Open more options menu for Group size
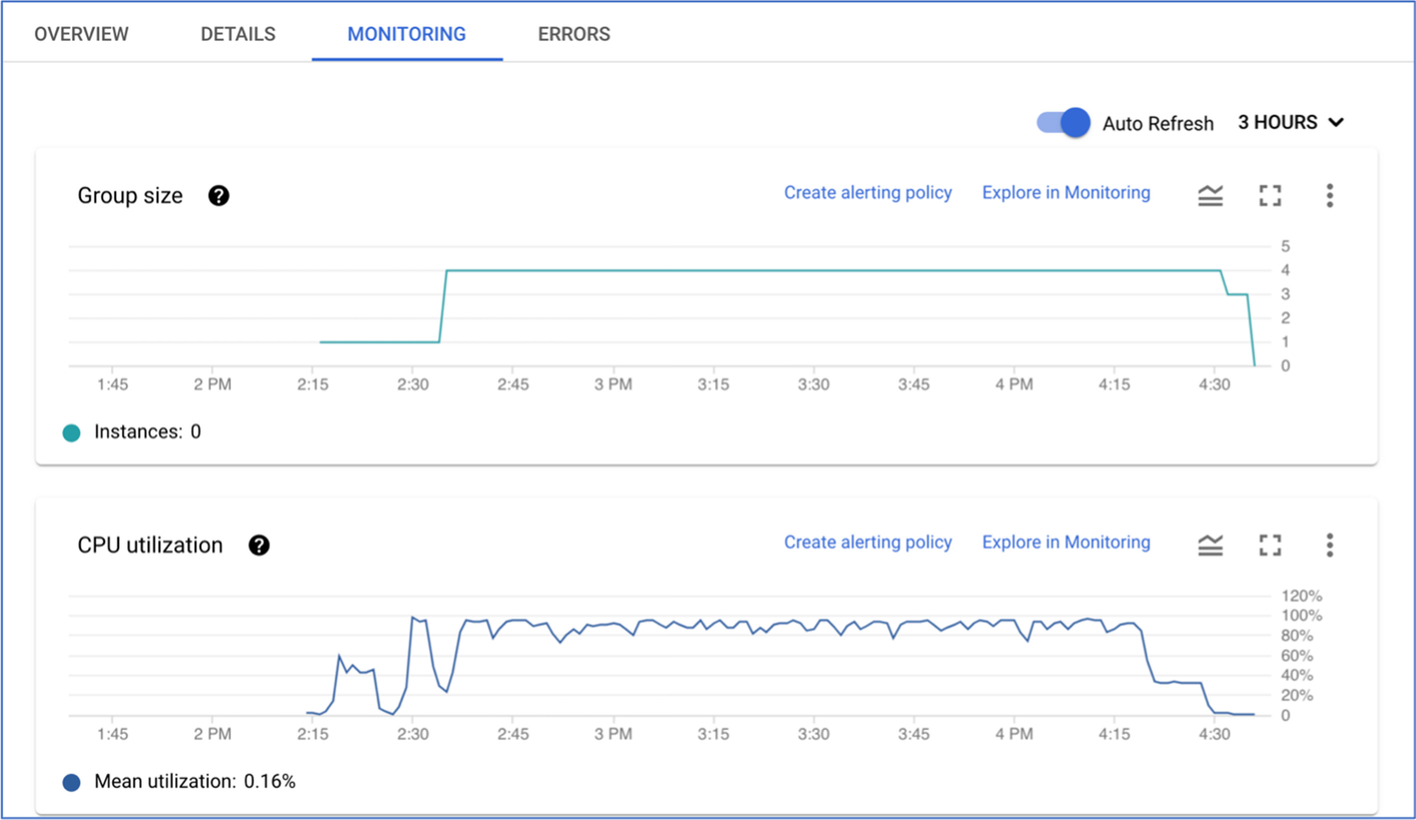Viewport: 1416px width, 820px height. pyautogui.click(x=1329, y=195)
